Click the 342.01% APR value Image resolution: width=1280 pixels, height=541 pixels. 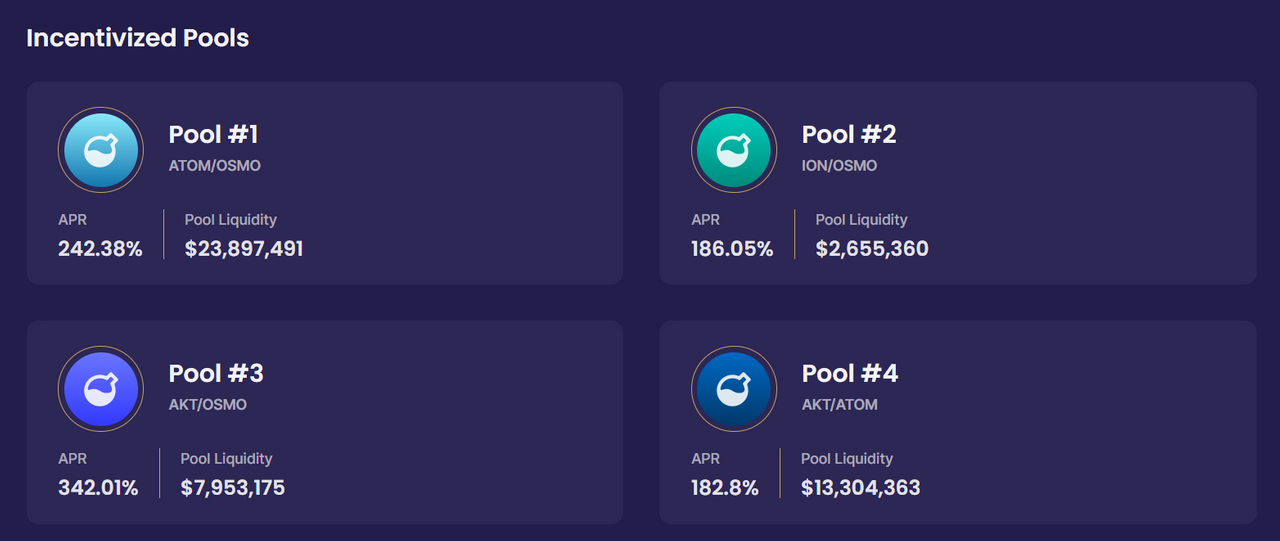tap(98, 488)
